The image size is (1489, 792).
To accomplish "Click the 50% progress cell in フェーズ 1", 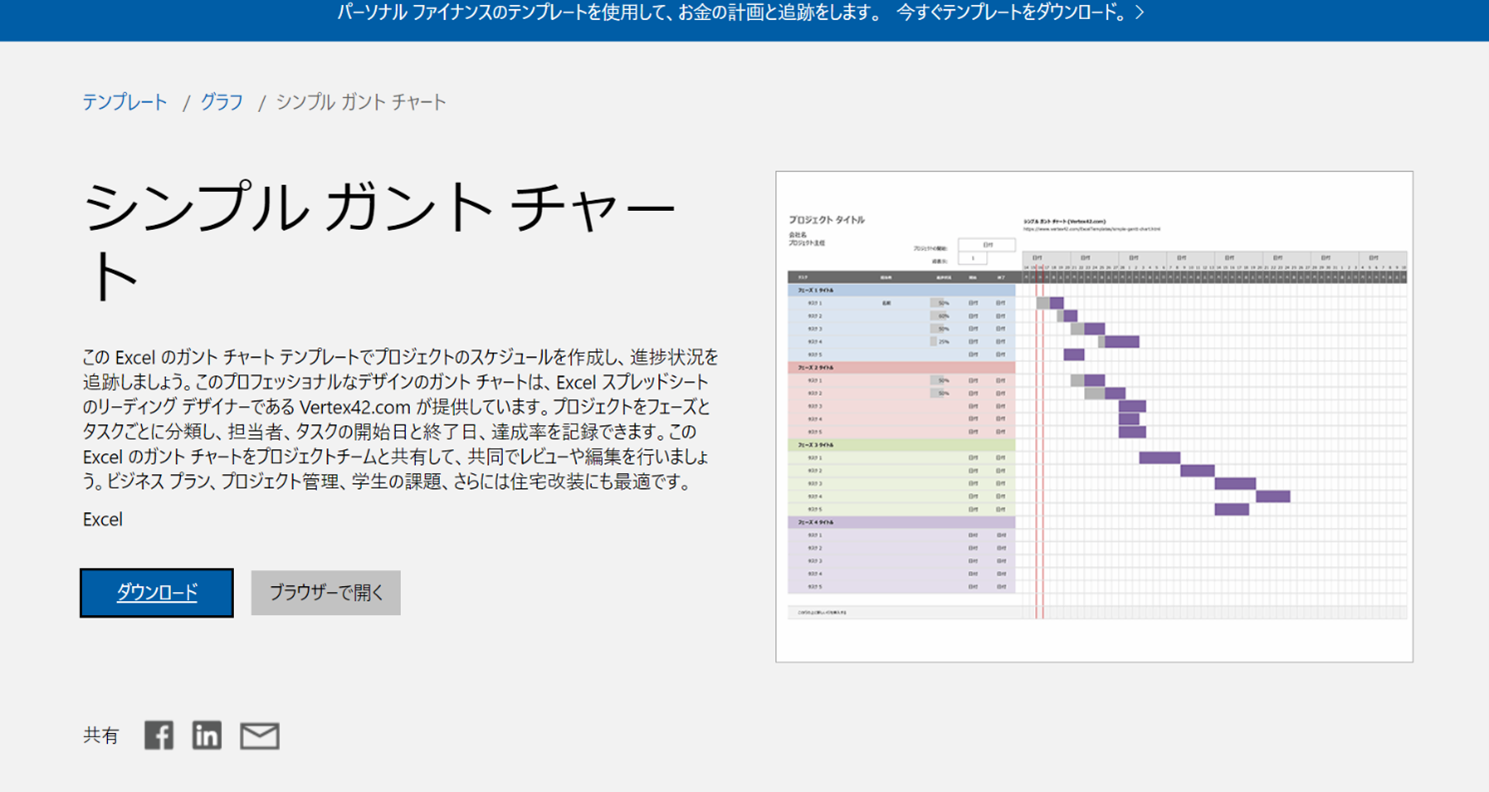I will [x=940, y=303].
